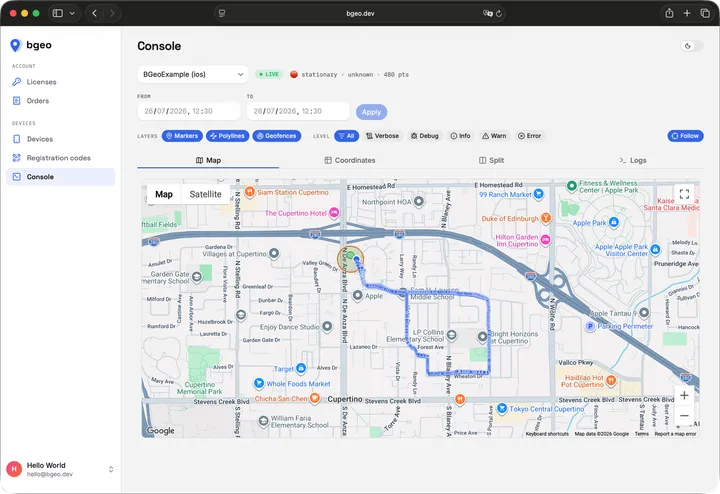
Task: Click The Cupertino Hotel map pin
Action: point(334,213)
